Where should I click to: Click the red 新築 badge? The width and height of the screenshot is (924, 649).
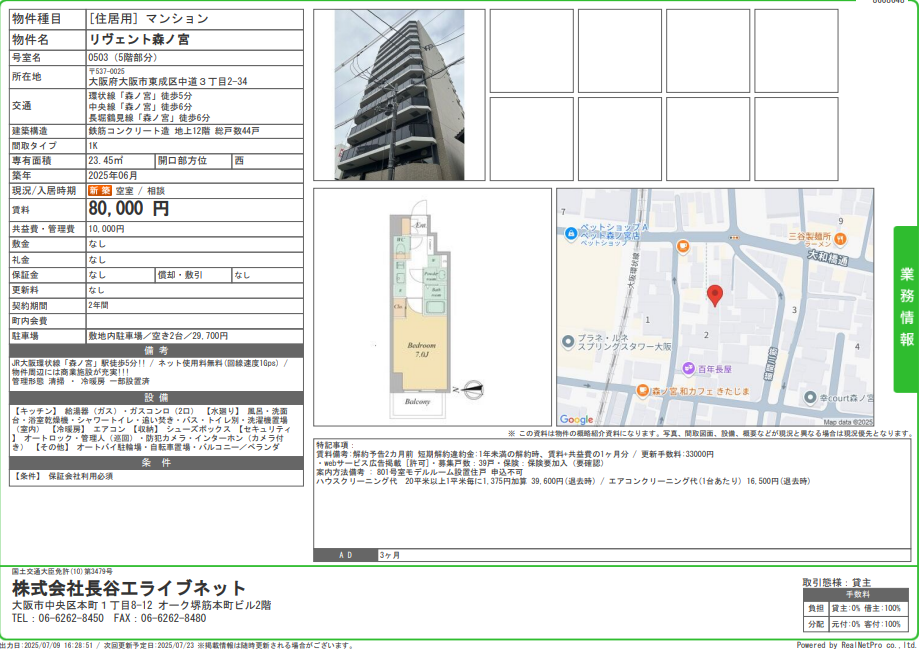pyautogui.click(x=99, y=190)
